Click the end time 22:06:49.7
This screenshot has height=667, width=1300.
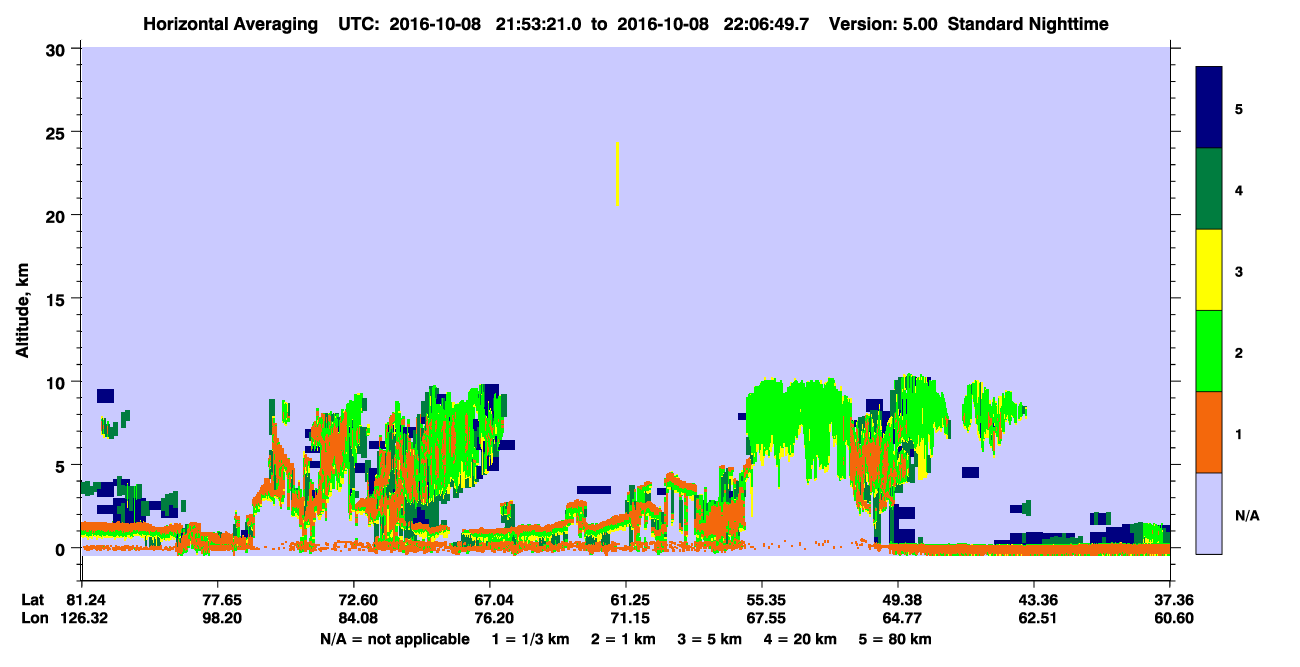(x=766, y=23)
